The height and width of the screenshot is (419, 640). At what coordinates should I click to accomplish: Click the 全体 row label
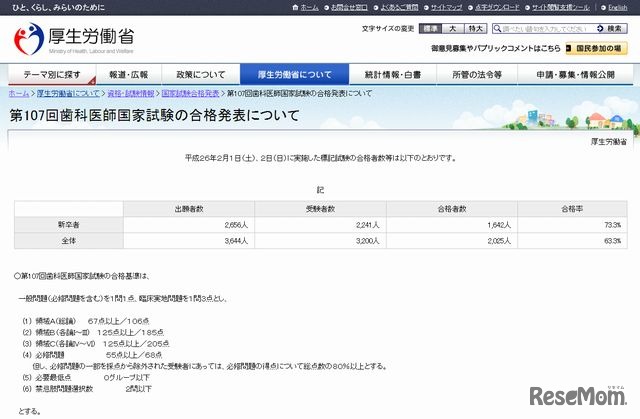69,241
